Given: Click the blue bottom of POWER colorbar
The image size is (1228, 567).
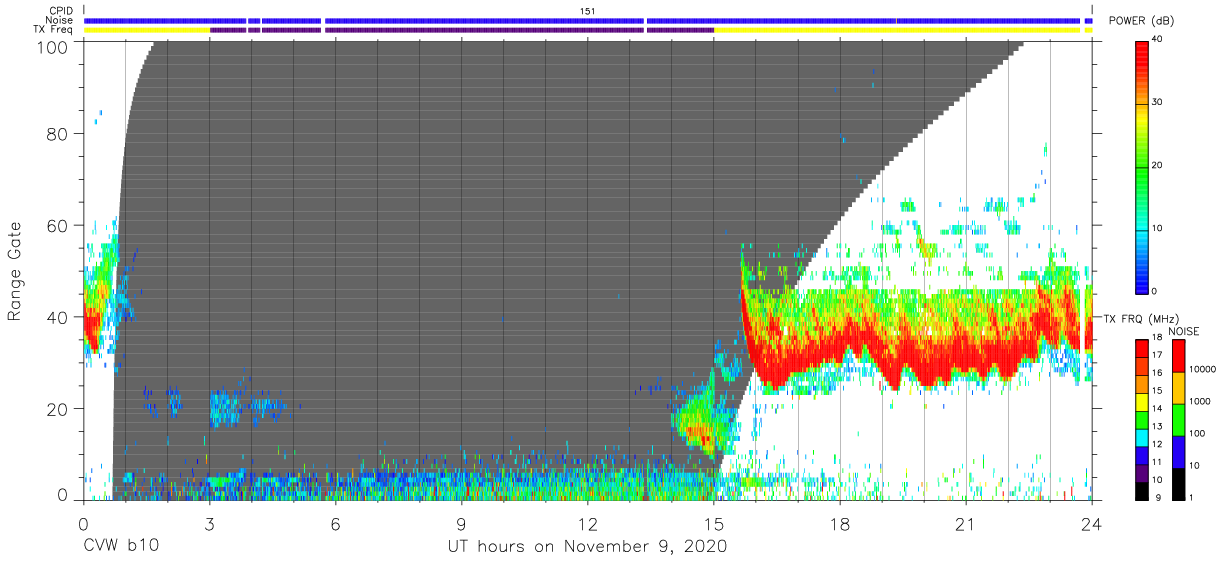Looking at the screenshot, I should click(x=1142, y=285).
